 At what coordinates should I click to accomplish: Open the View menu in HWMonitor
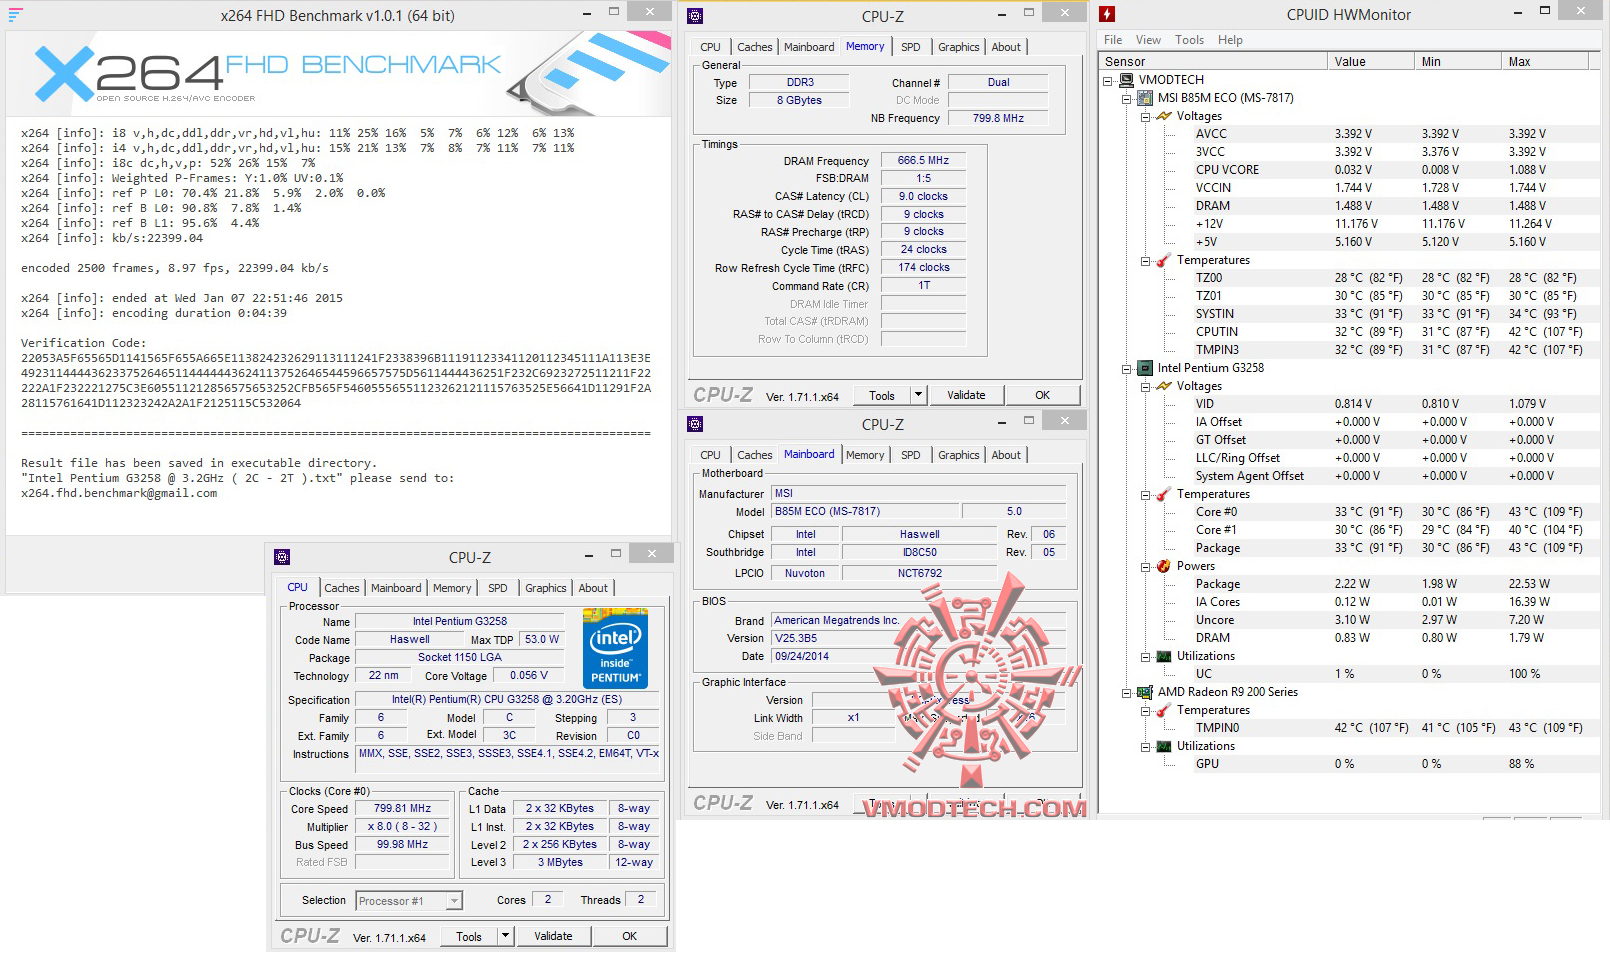(x=1148, y=40)
